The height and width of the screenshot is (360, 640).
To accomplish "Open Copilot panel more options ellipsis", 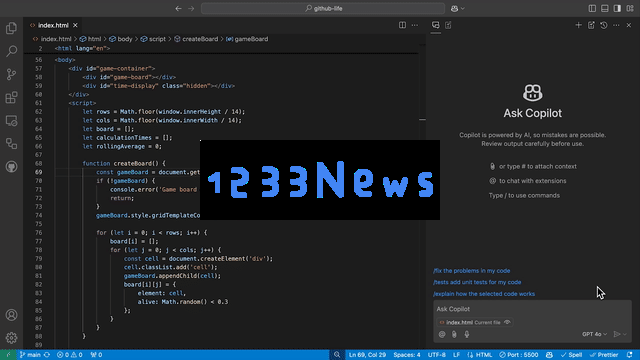I will point(616,25).
